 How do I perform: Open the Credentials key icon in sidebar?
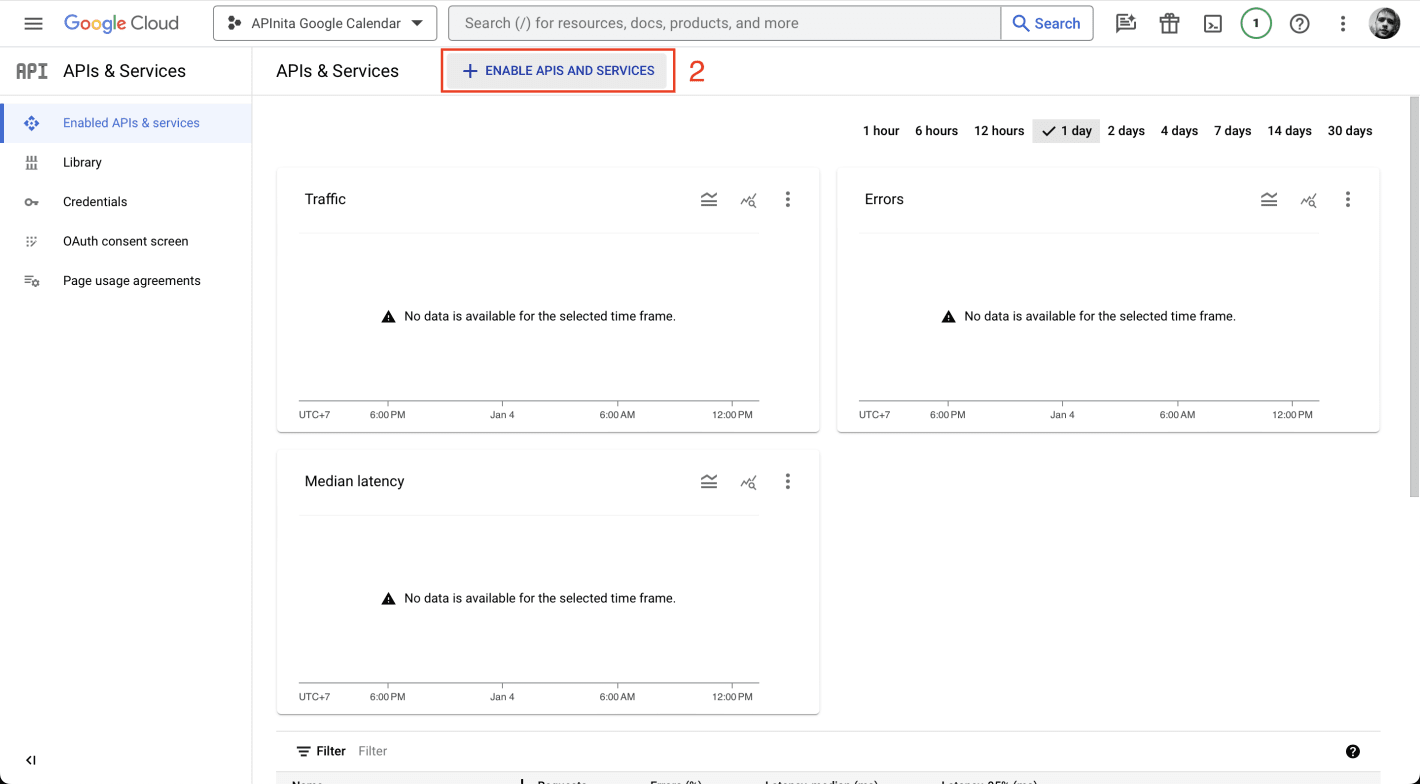coord(31,201)
